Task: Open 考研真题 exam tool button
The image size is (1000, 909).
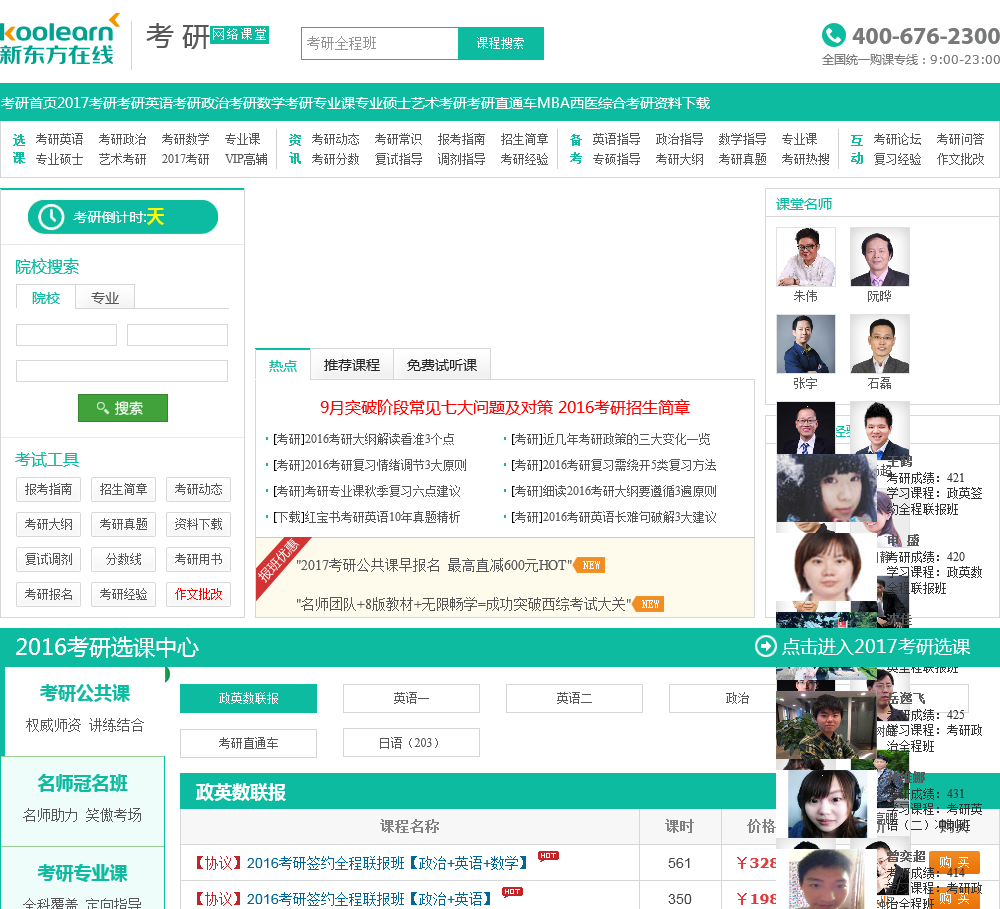Action: point(123,524)
